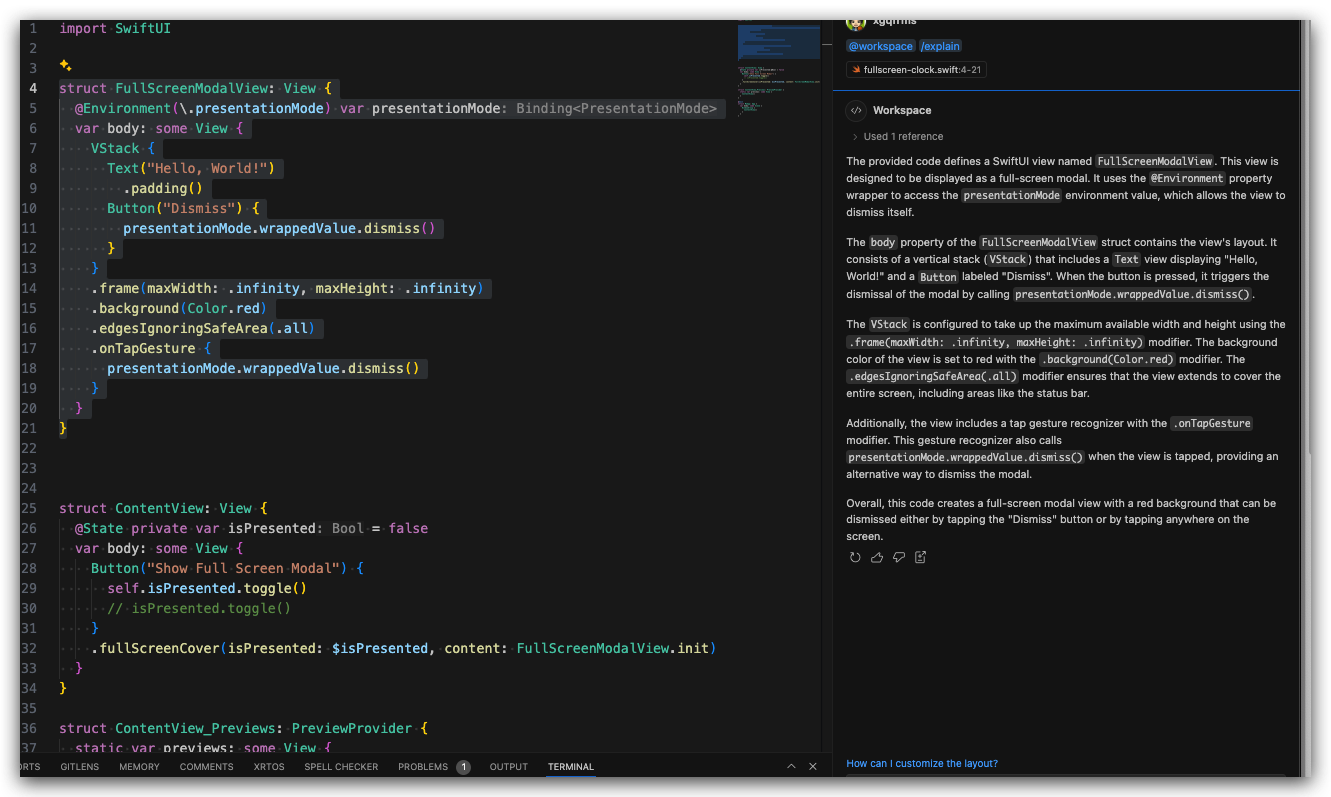Click the /explain command tag

pos(940,46)
